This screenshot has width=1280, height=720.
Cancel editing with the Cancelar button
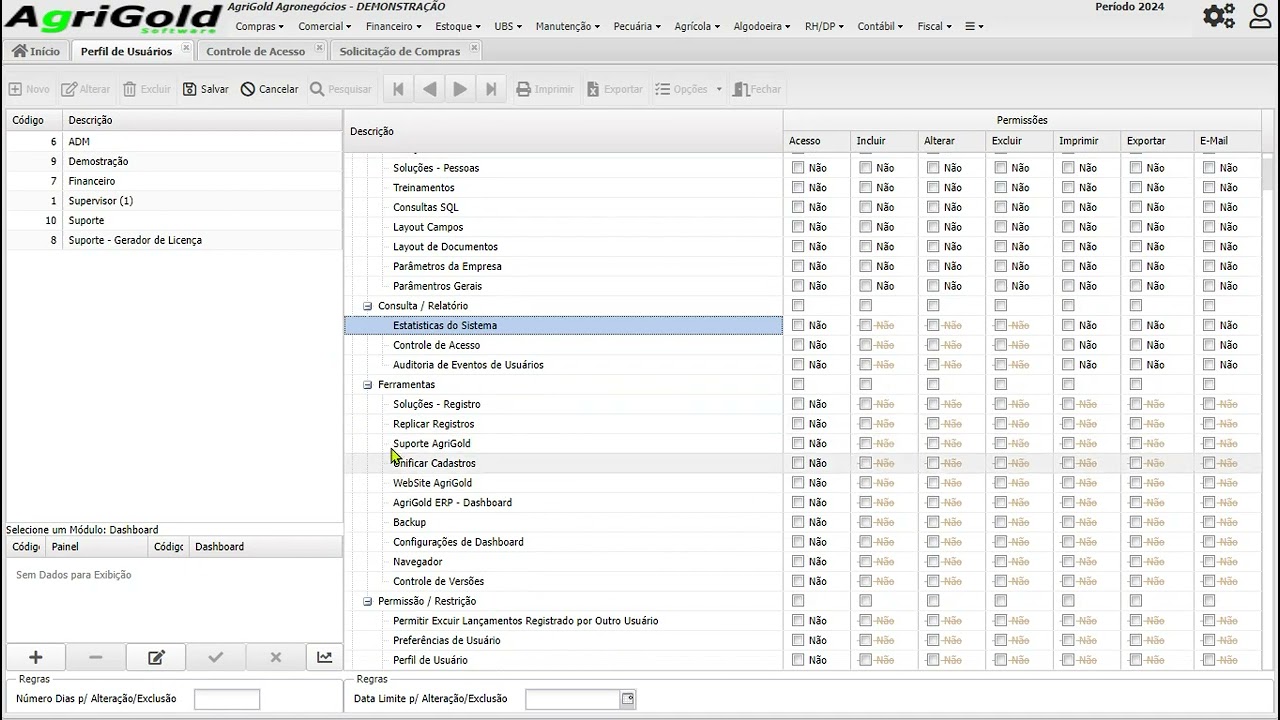click(x=269, y=89)
